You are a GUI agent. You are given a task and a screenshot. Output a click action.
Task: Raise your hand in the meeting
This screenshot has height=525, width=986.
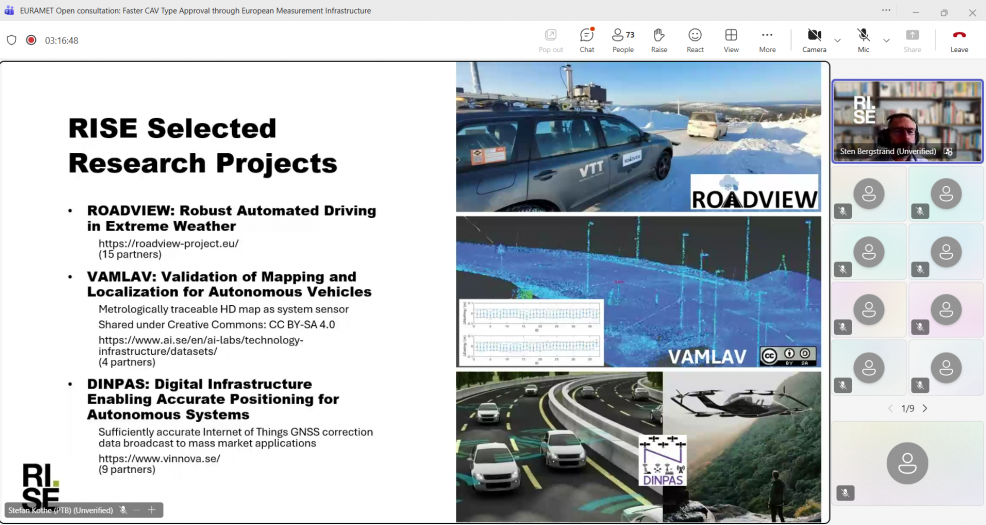coord(659,40)
